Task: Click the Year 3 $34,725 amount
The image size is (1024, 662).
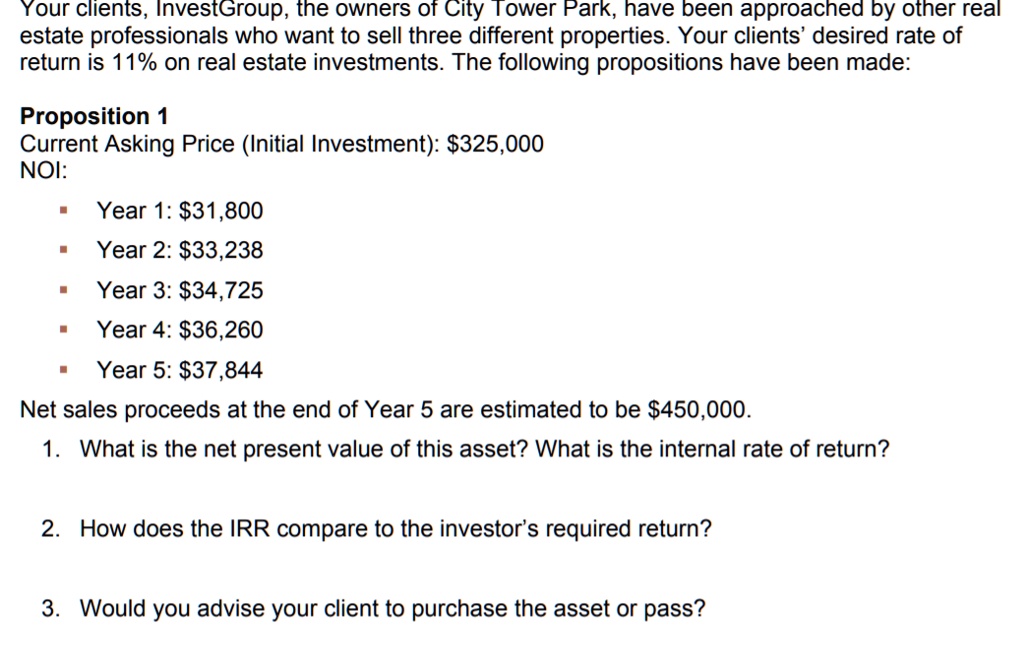Action: 221,291
